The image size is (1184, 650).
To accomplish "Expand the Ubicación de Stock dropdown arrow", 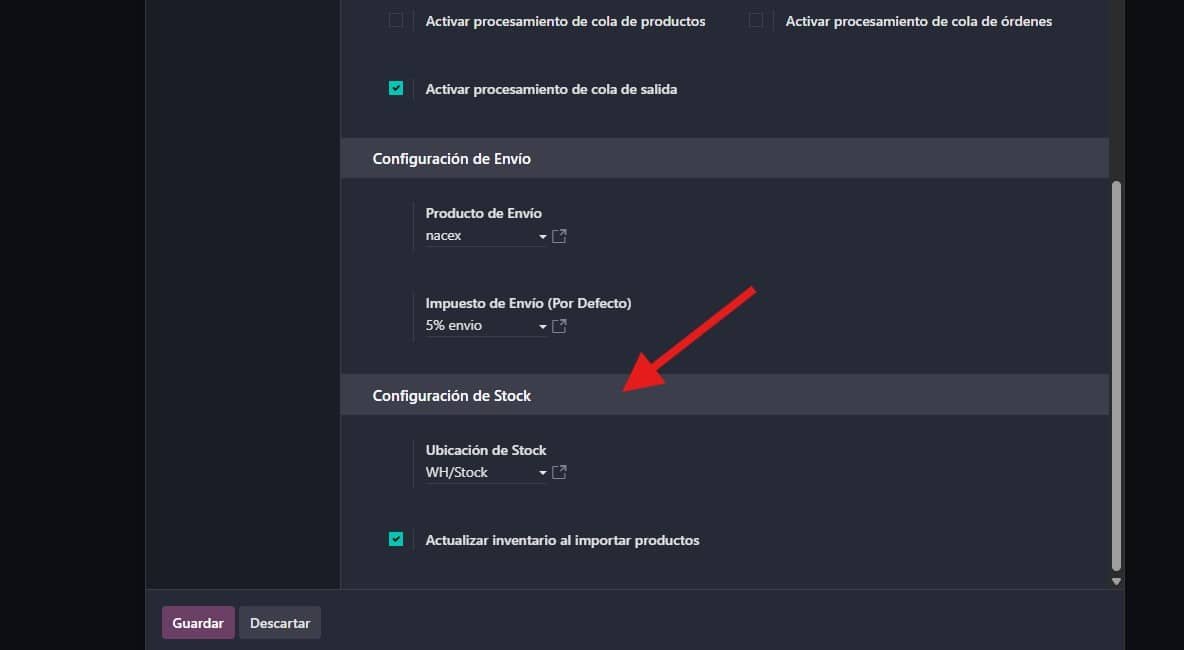I will pyautogui.click(x=543, y=473).
